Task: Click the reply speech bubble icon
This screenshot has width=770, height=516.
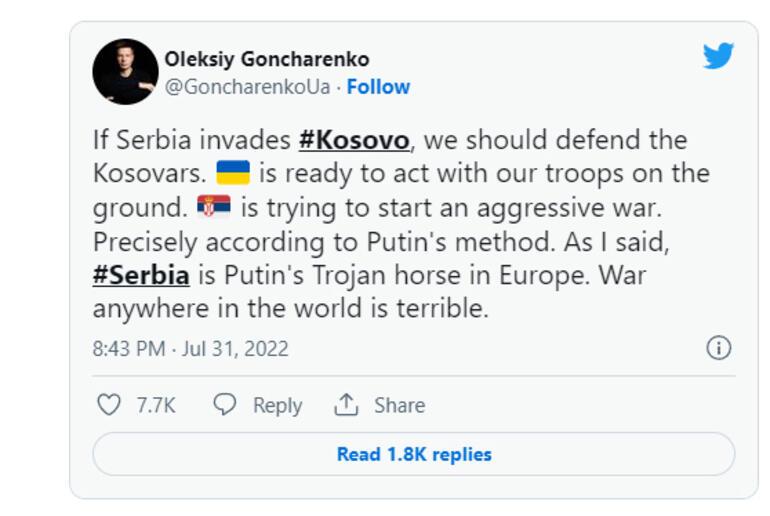Action: tap(224, 405)
